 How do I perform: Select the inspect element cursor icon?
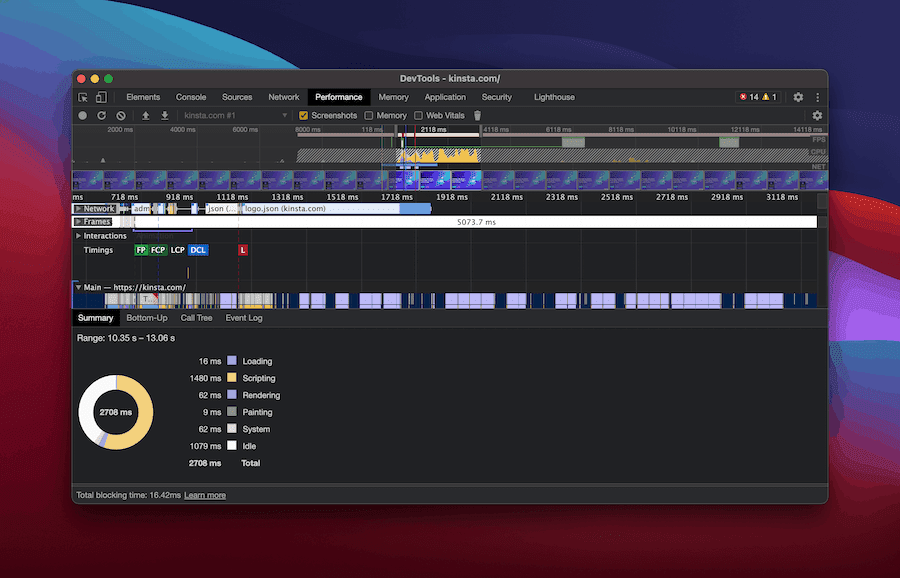tap(83, 97)
